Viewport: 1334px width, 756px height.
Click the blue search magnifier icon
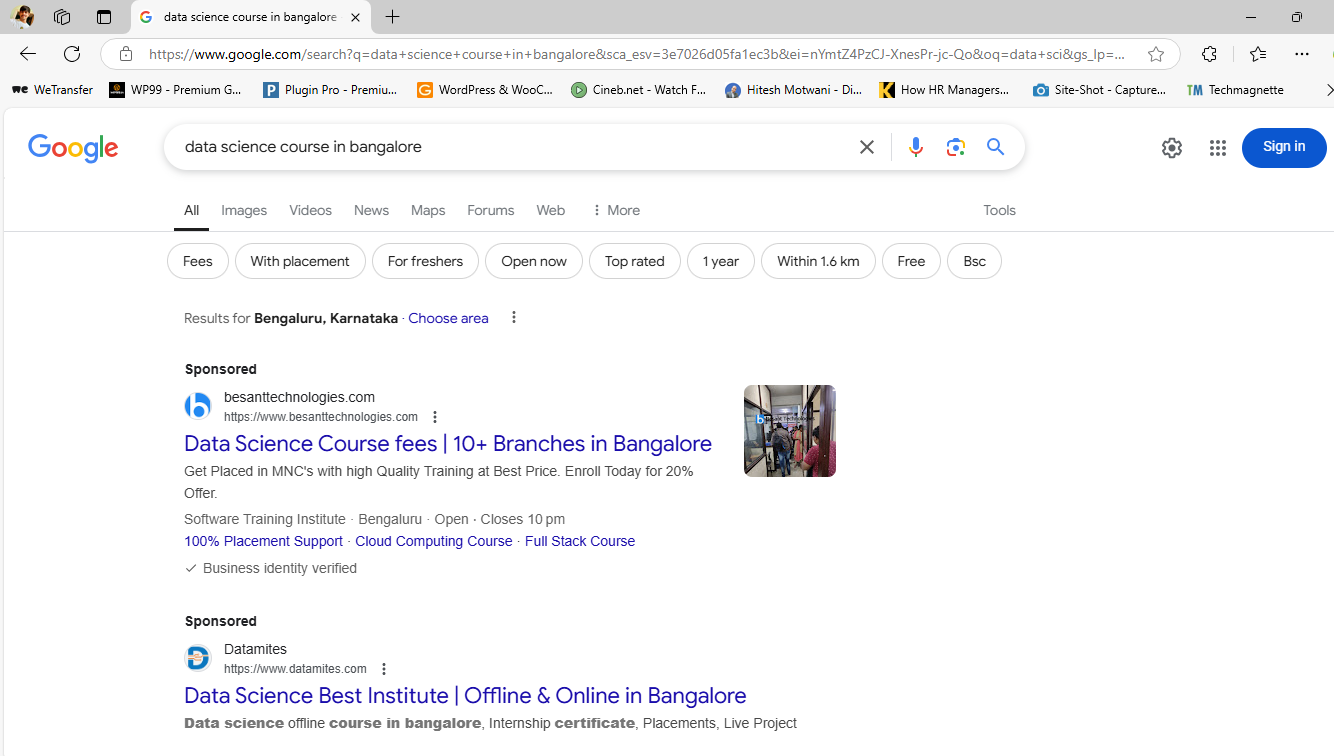click(995, 147)
